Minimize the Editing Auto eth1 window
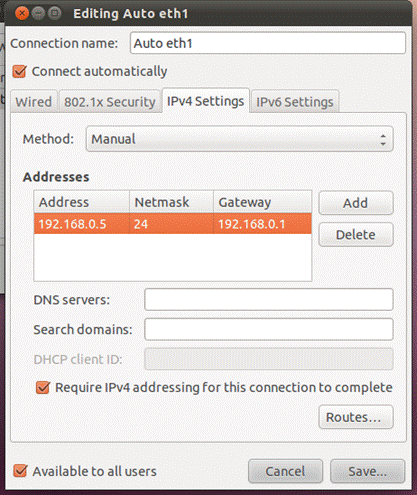Viewport: 417px width, 495px height. (38, 13)
